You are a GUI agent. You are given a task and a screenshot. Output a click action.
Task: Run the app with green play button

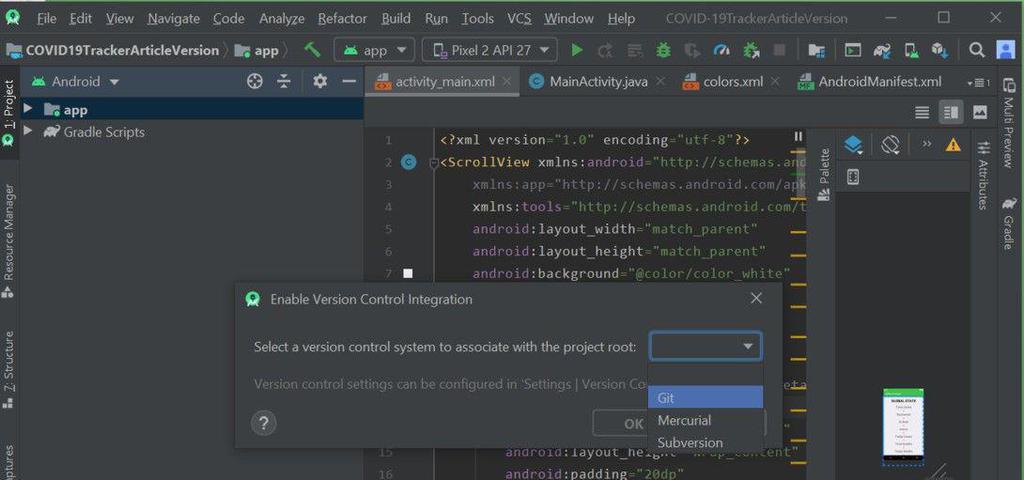coord(577,50)
